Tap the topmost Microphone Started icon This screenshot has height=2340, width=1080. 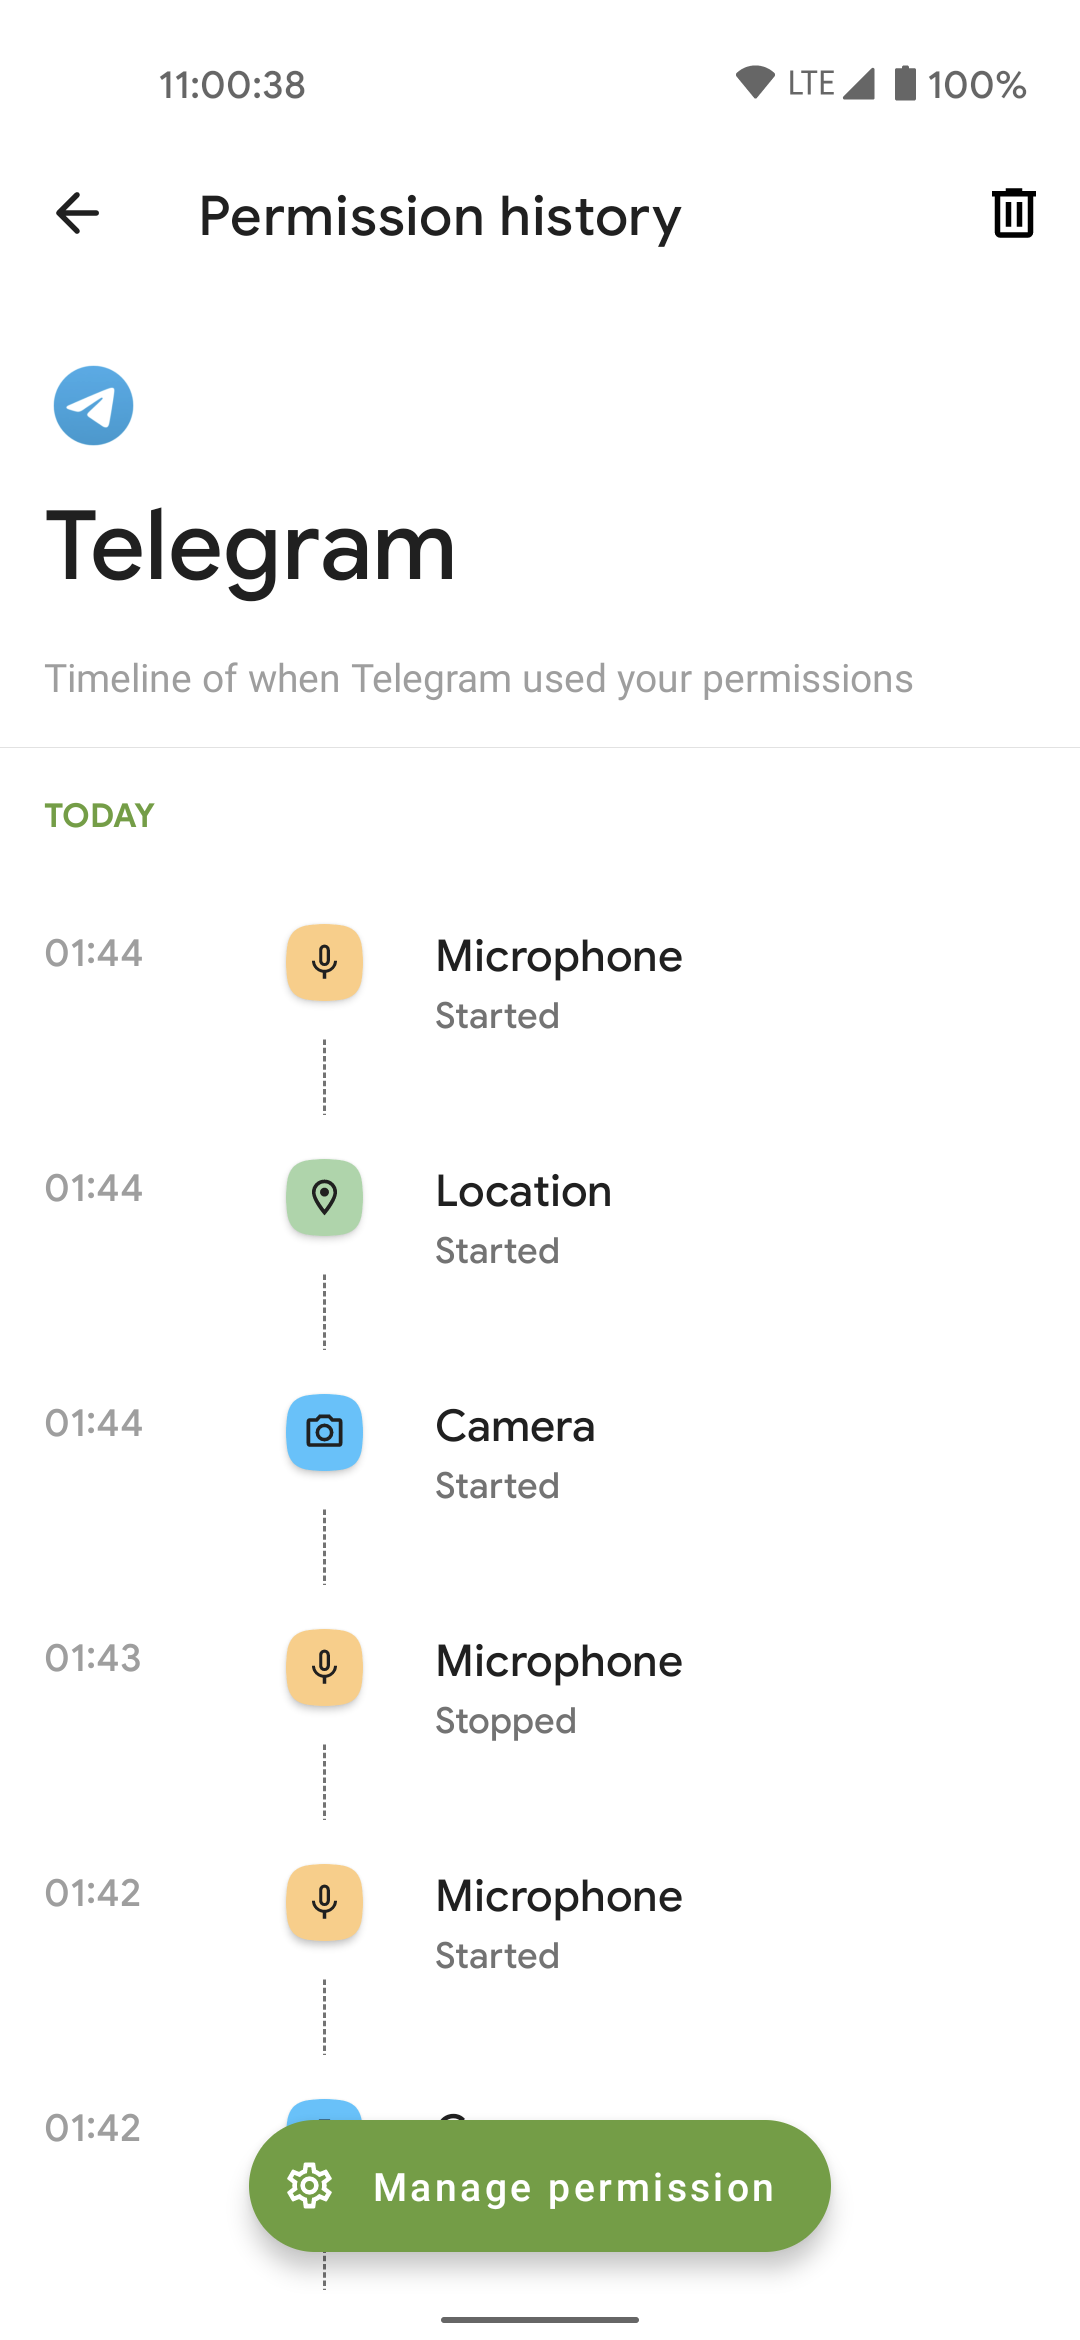[324, 962]
